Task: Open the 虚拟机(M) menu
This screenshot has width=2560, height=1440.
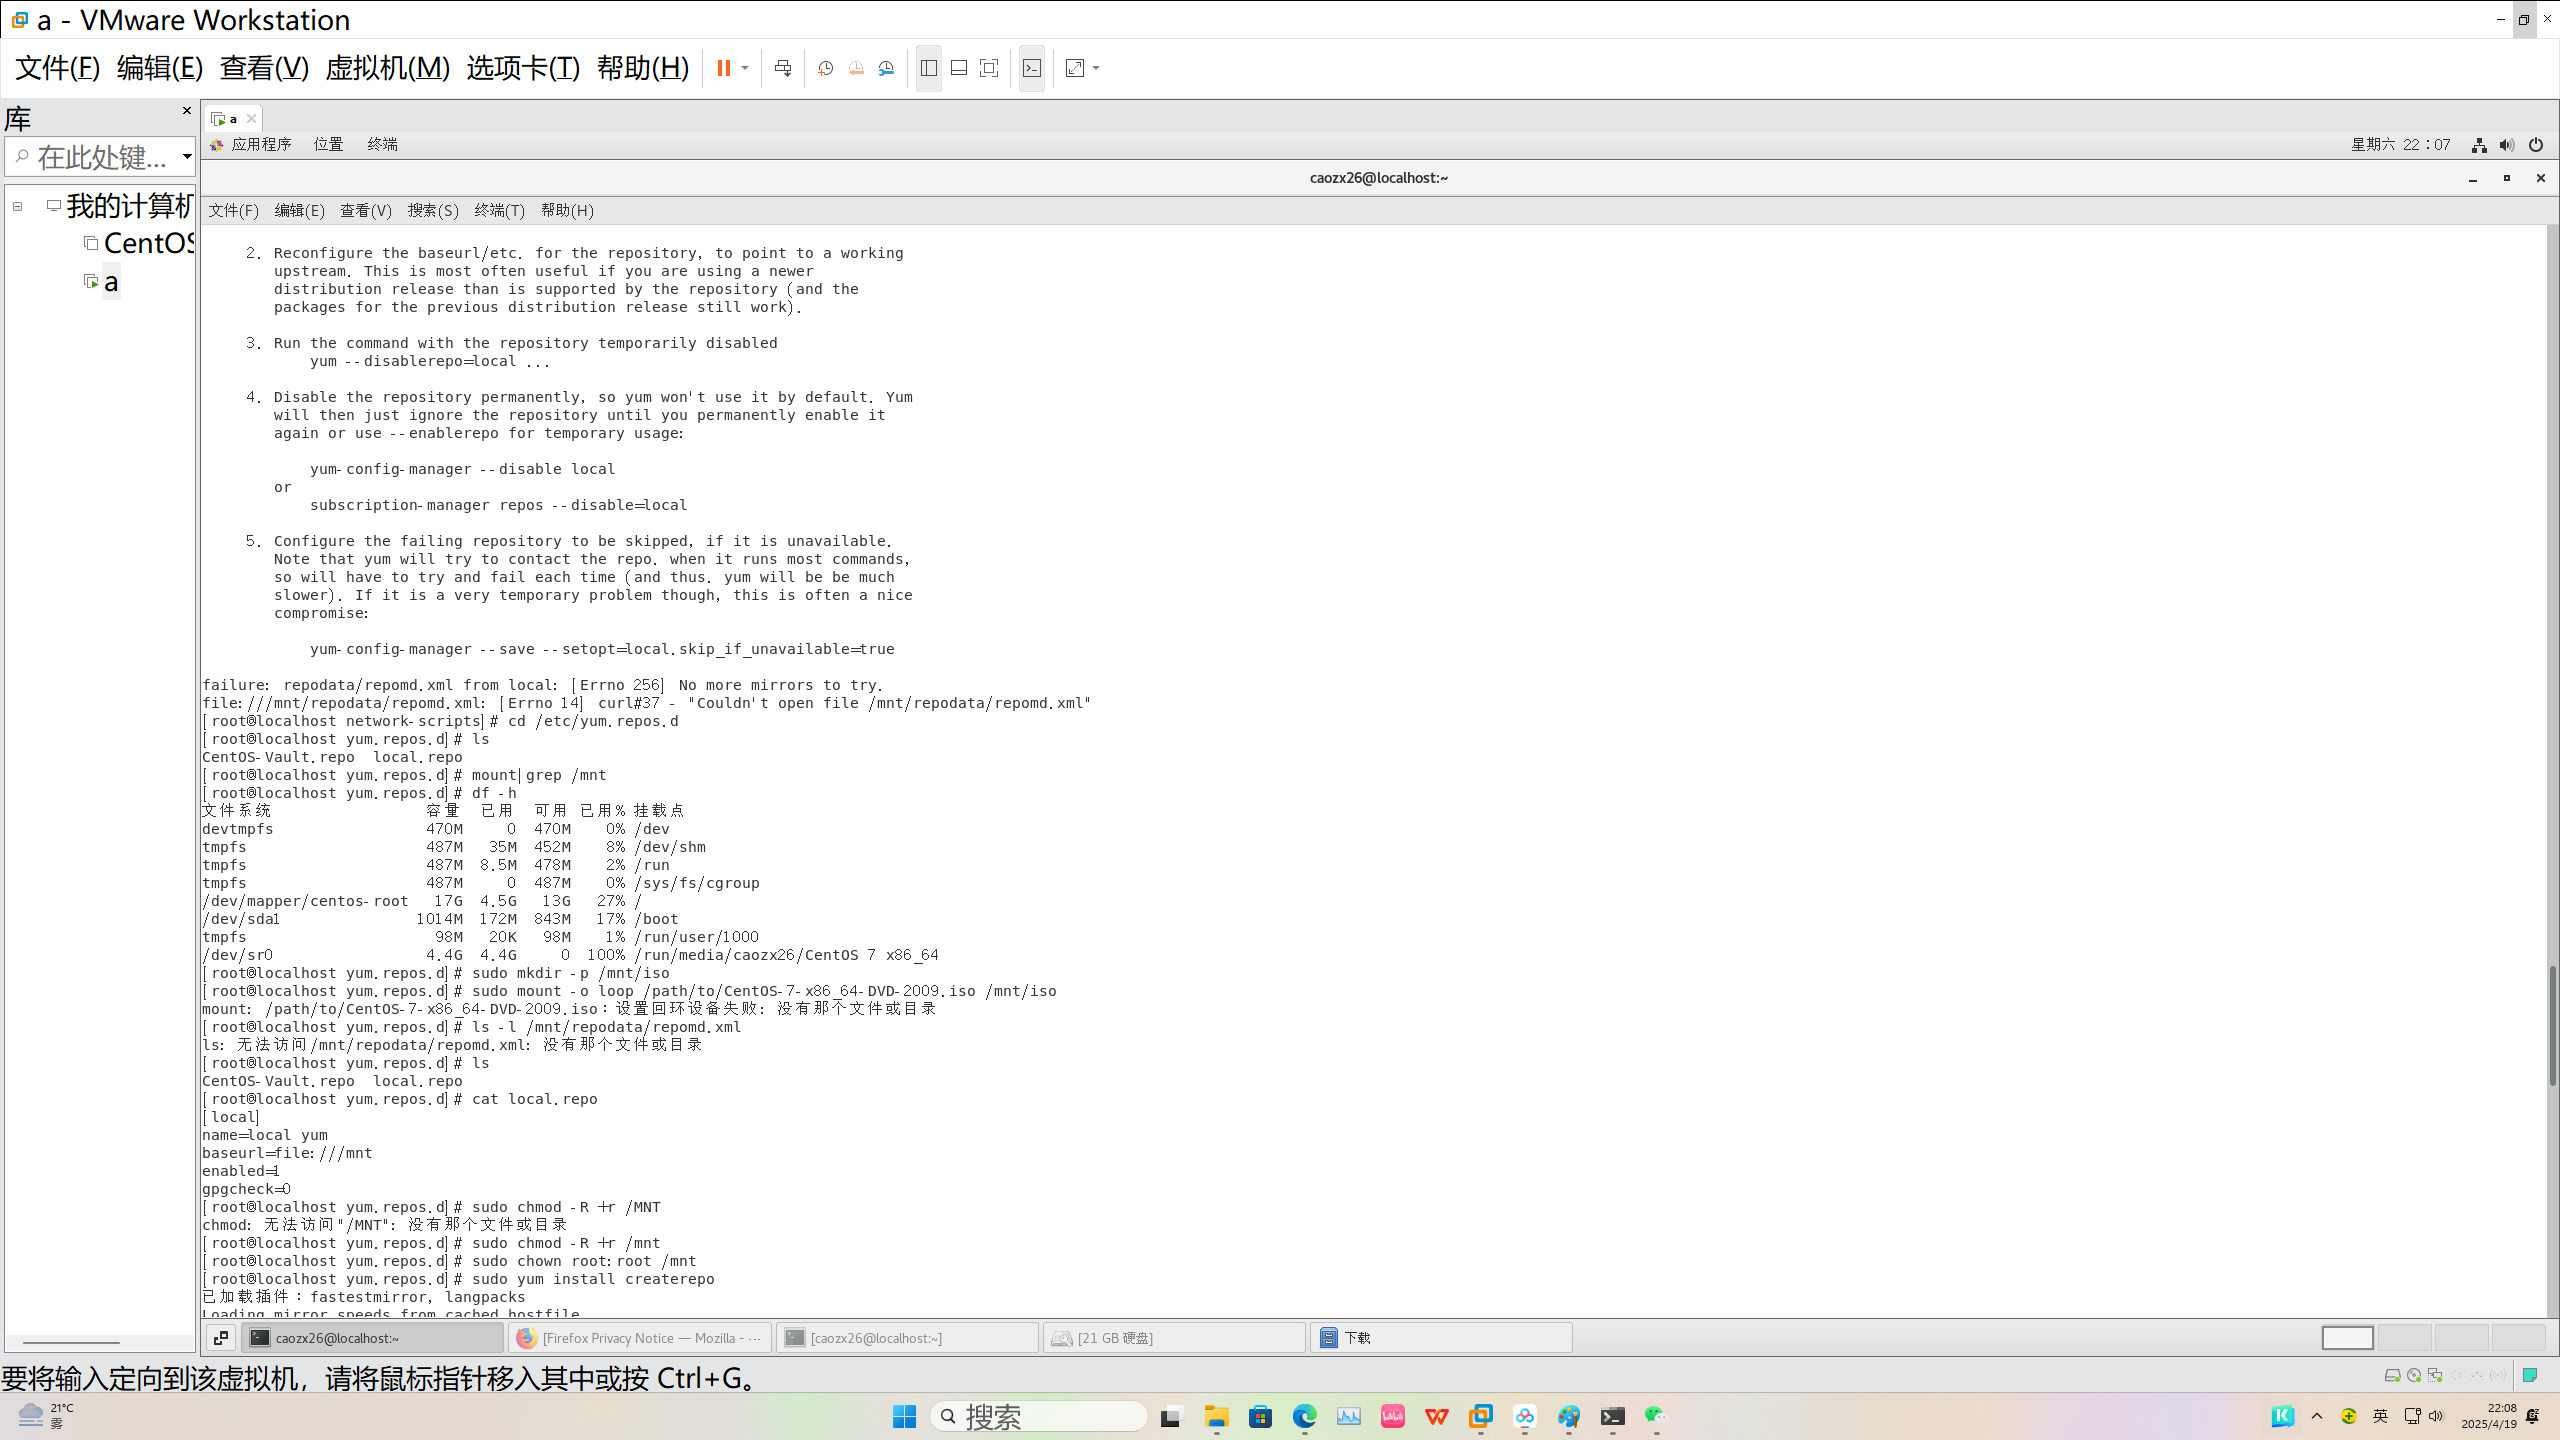Action: click(x=387, y=68)
